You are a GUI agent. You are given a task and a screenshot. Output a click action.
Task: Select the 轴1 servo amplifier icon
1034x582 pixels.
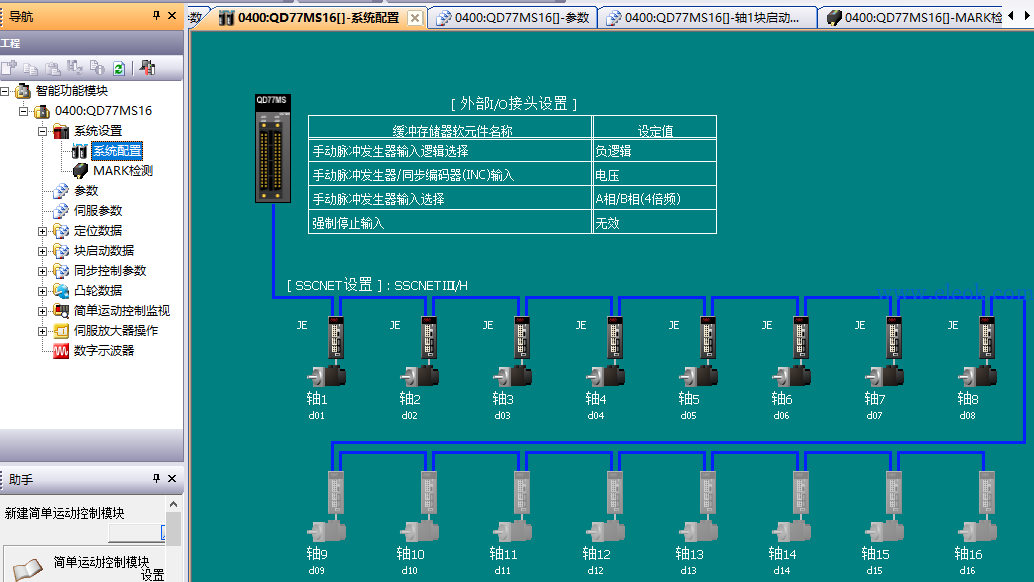[x=336, y=337]
